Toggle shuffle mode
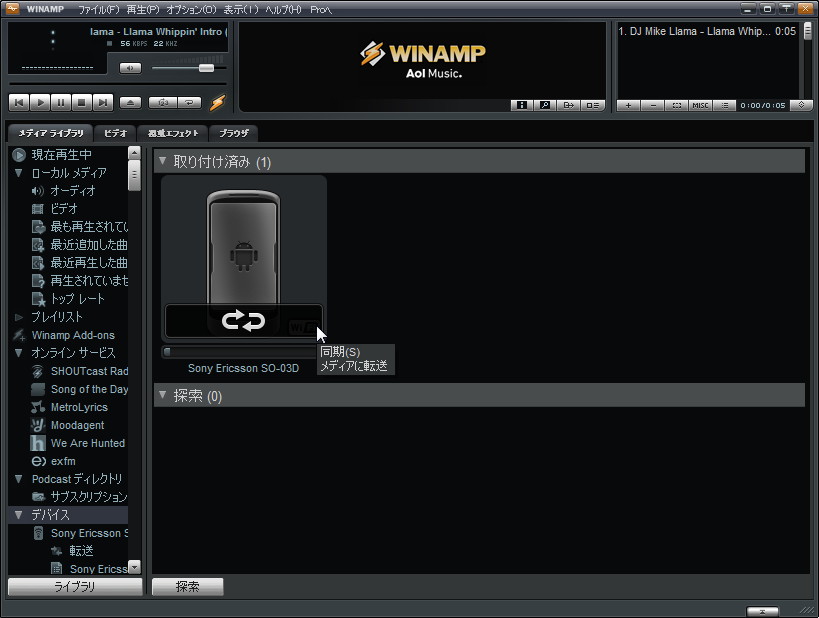 point(163,102)
